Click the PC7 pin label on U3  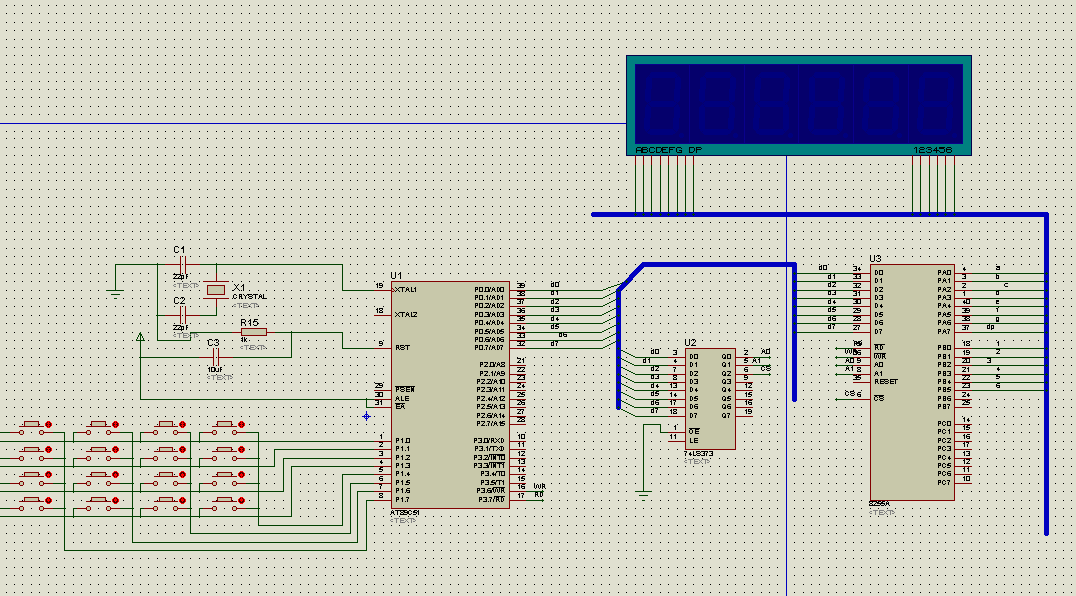click(944, 482)
